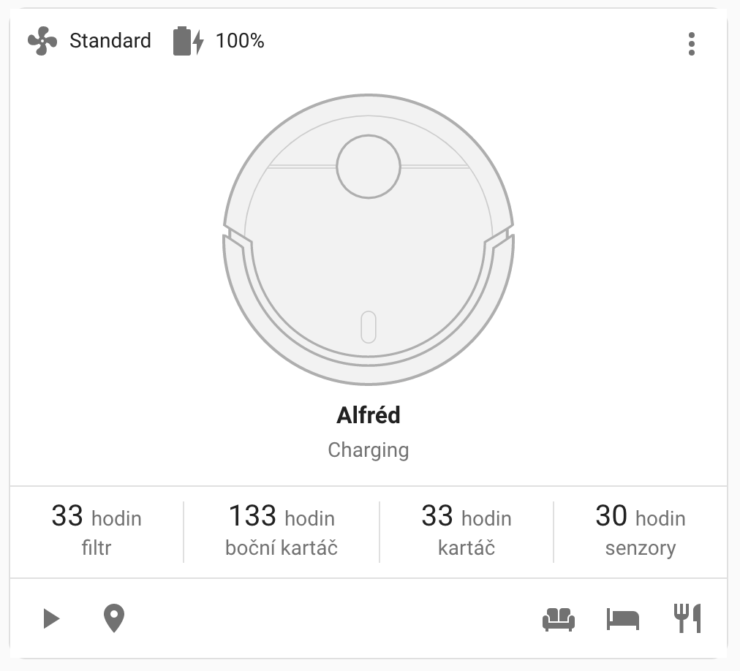This screenshot has width=740, height=671.
Task: Click the 33 hodin kartáč statistic
Action: point(466,531)
